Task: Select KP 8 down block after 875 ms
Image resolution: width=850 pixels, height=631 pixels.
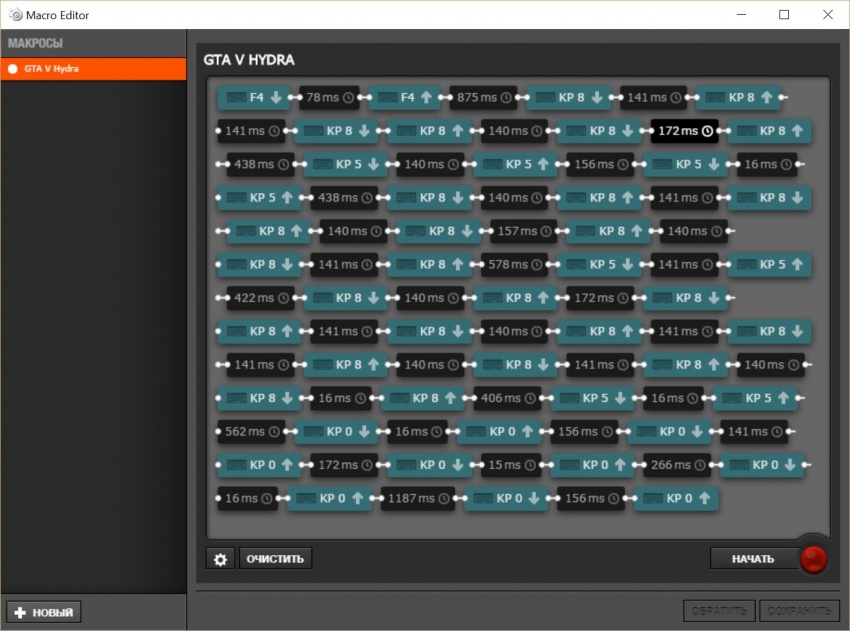Action: [x=569, y=98]
